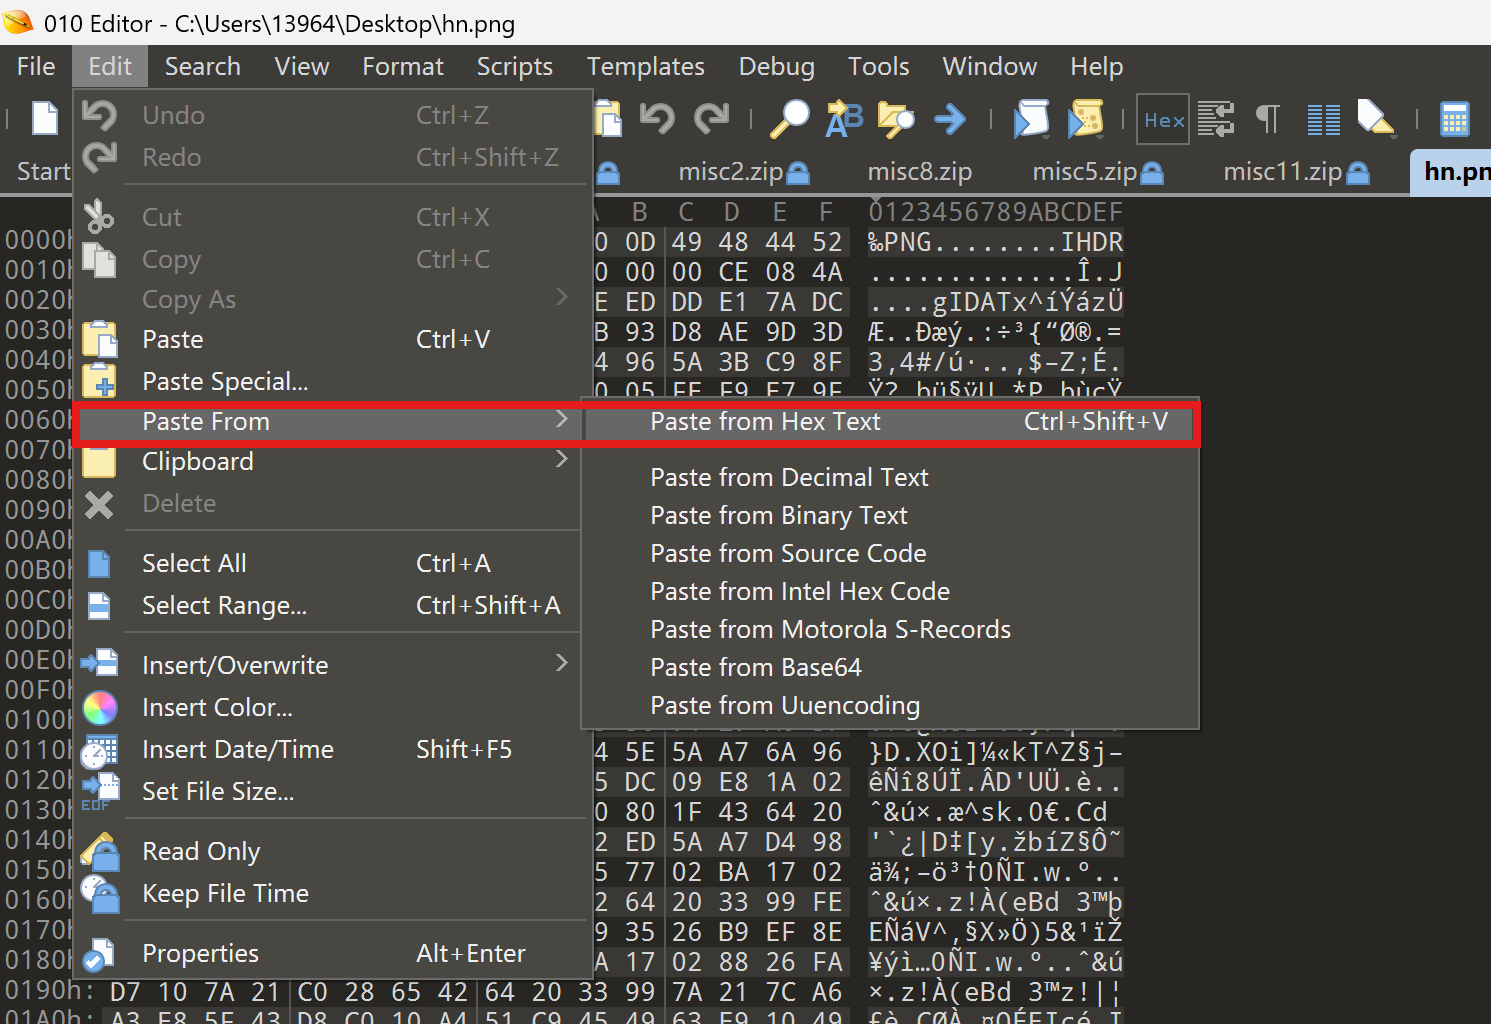Image resolution: width=1491 pixels, height=1024 pixels.
Task: Open the Scripts menu
Action: 514,66
